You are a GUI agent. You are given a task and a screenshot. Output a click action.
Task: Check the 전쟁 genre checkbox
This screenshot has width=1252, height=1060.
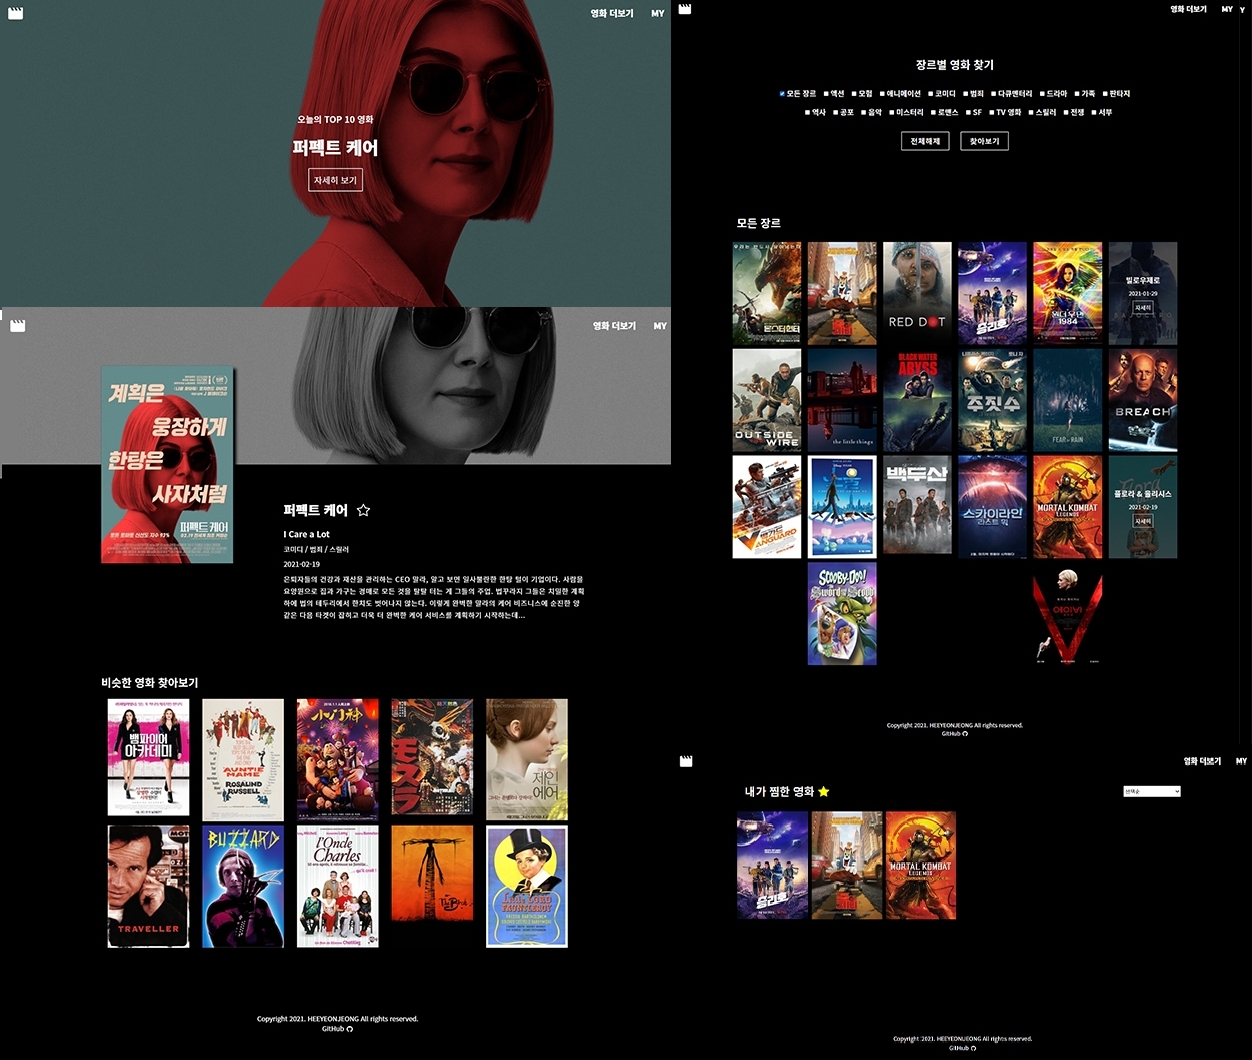point(1066,113)
